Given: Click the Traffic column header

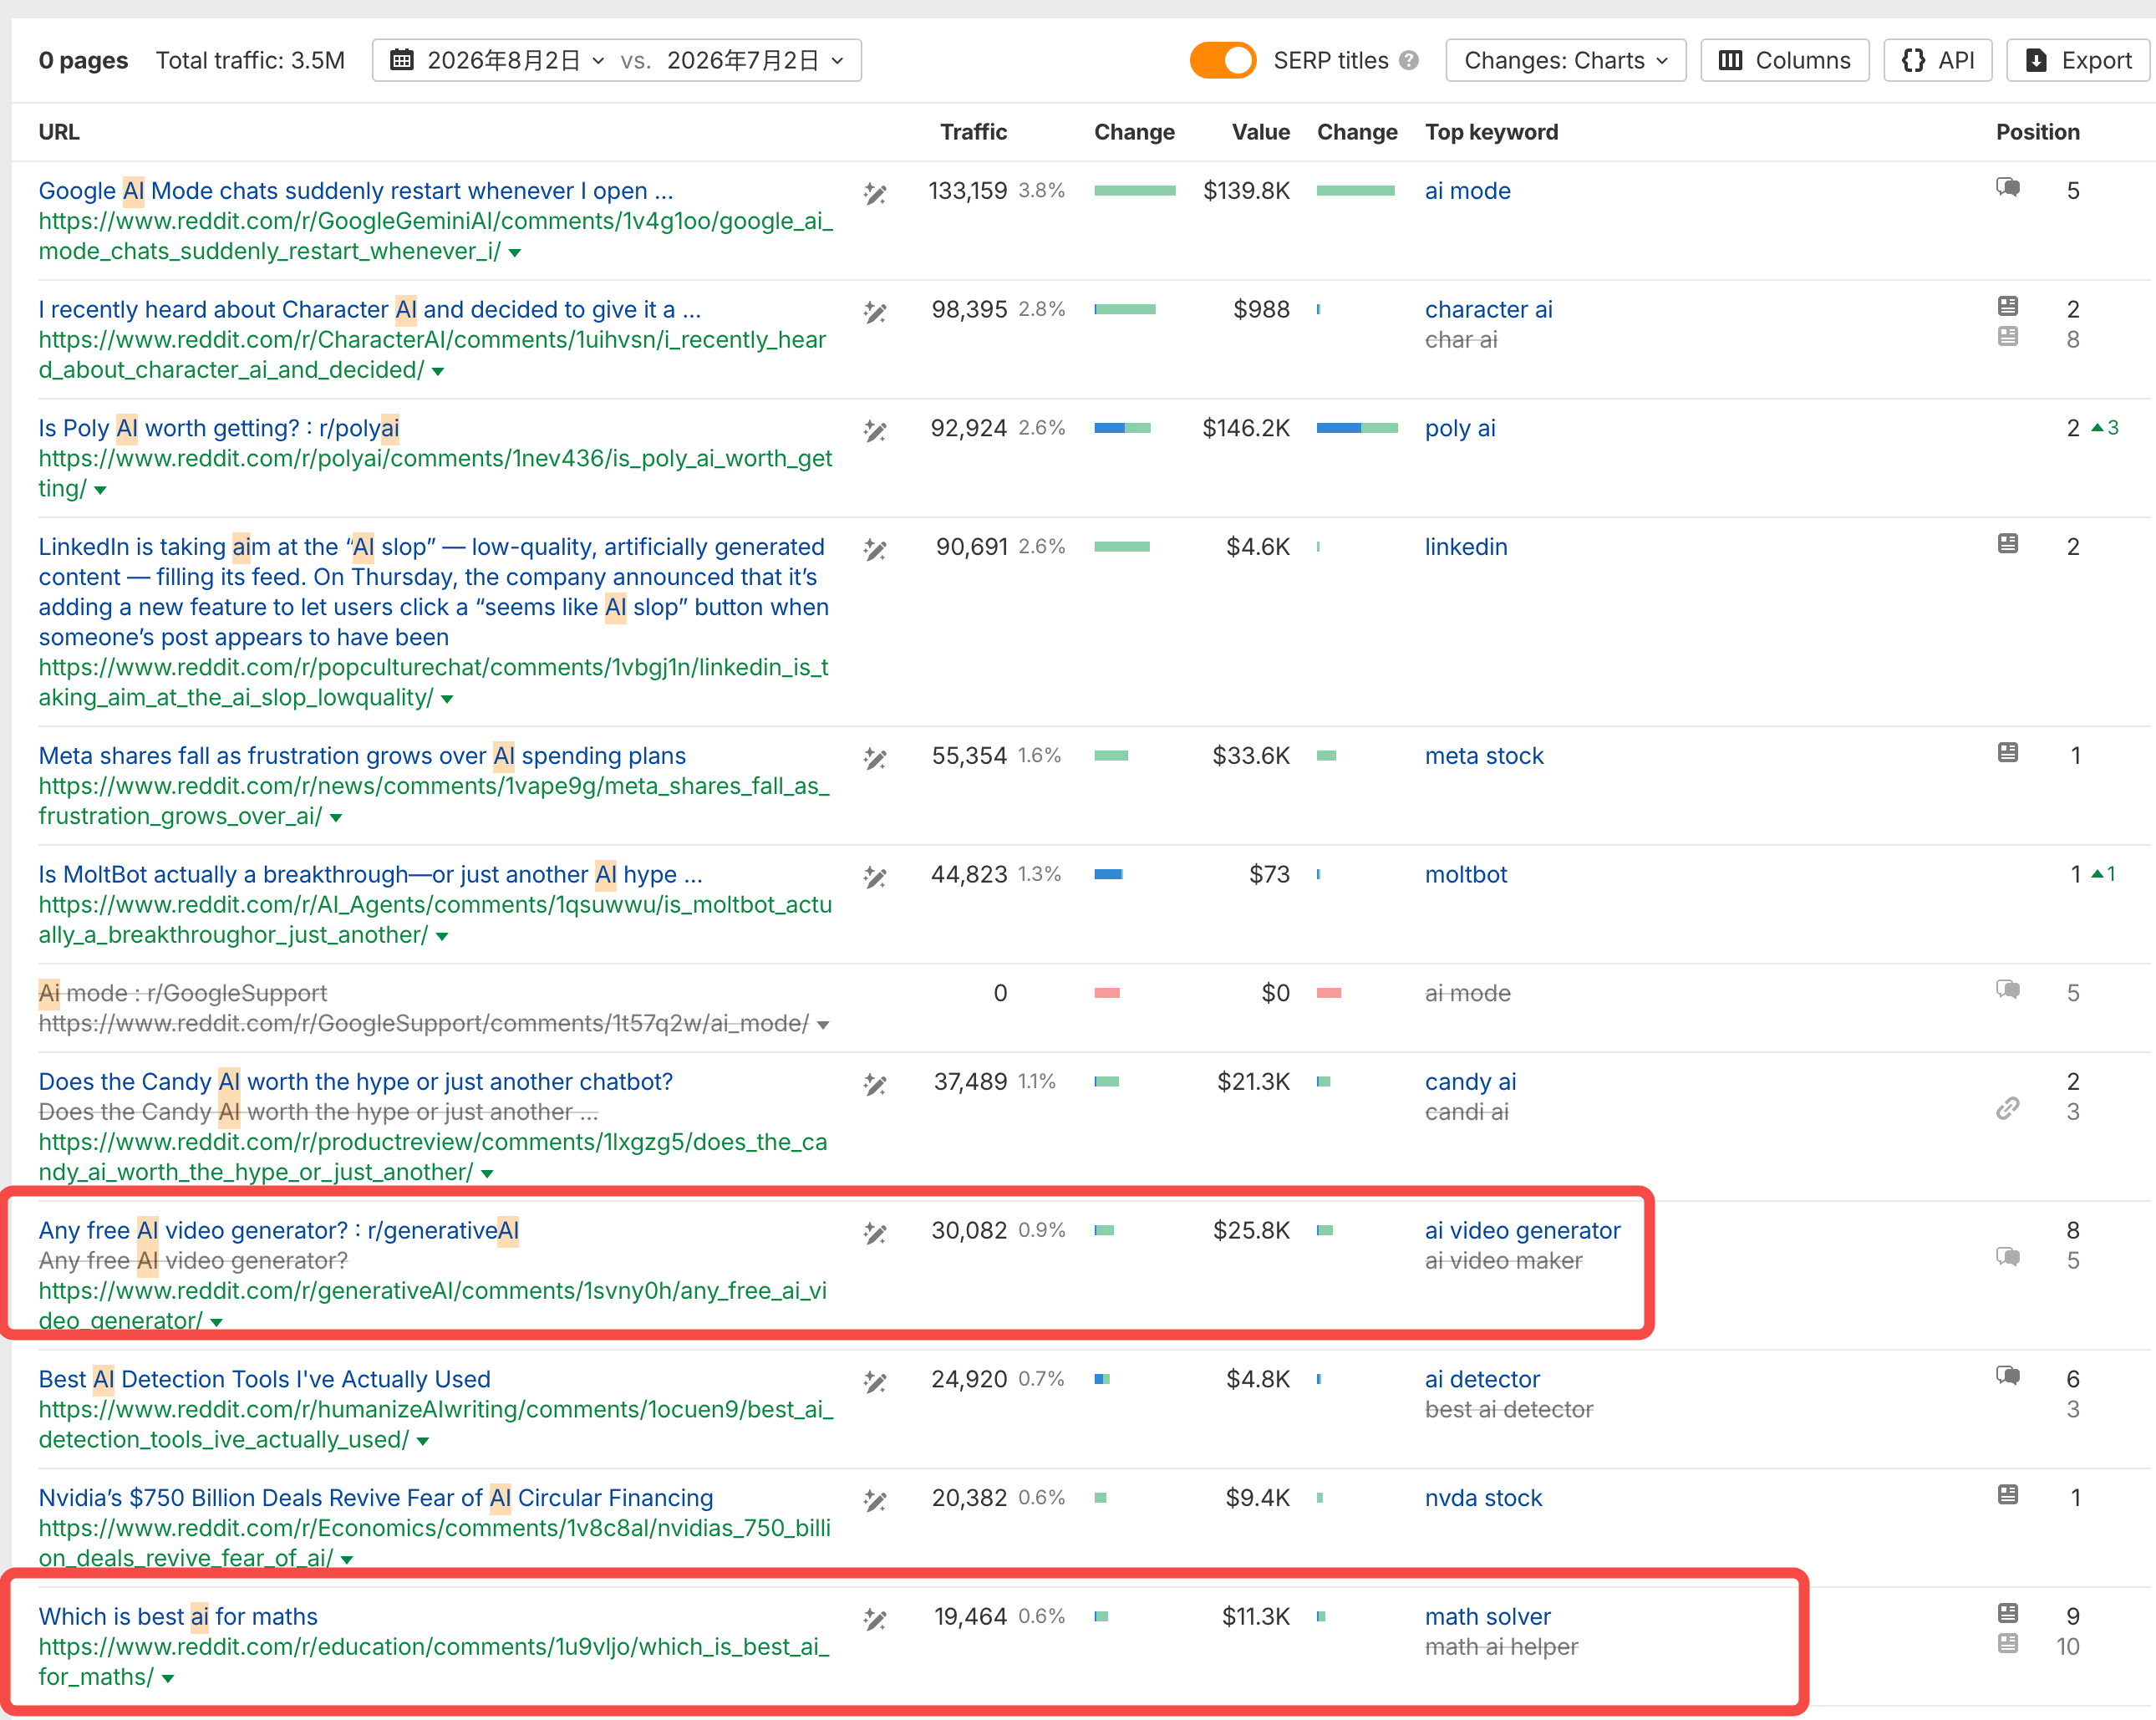Looking at the screenshot, I should [x=974, y=132].
